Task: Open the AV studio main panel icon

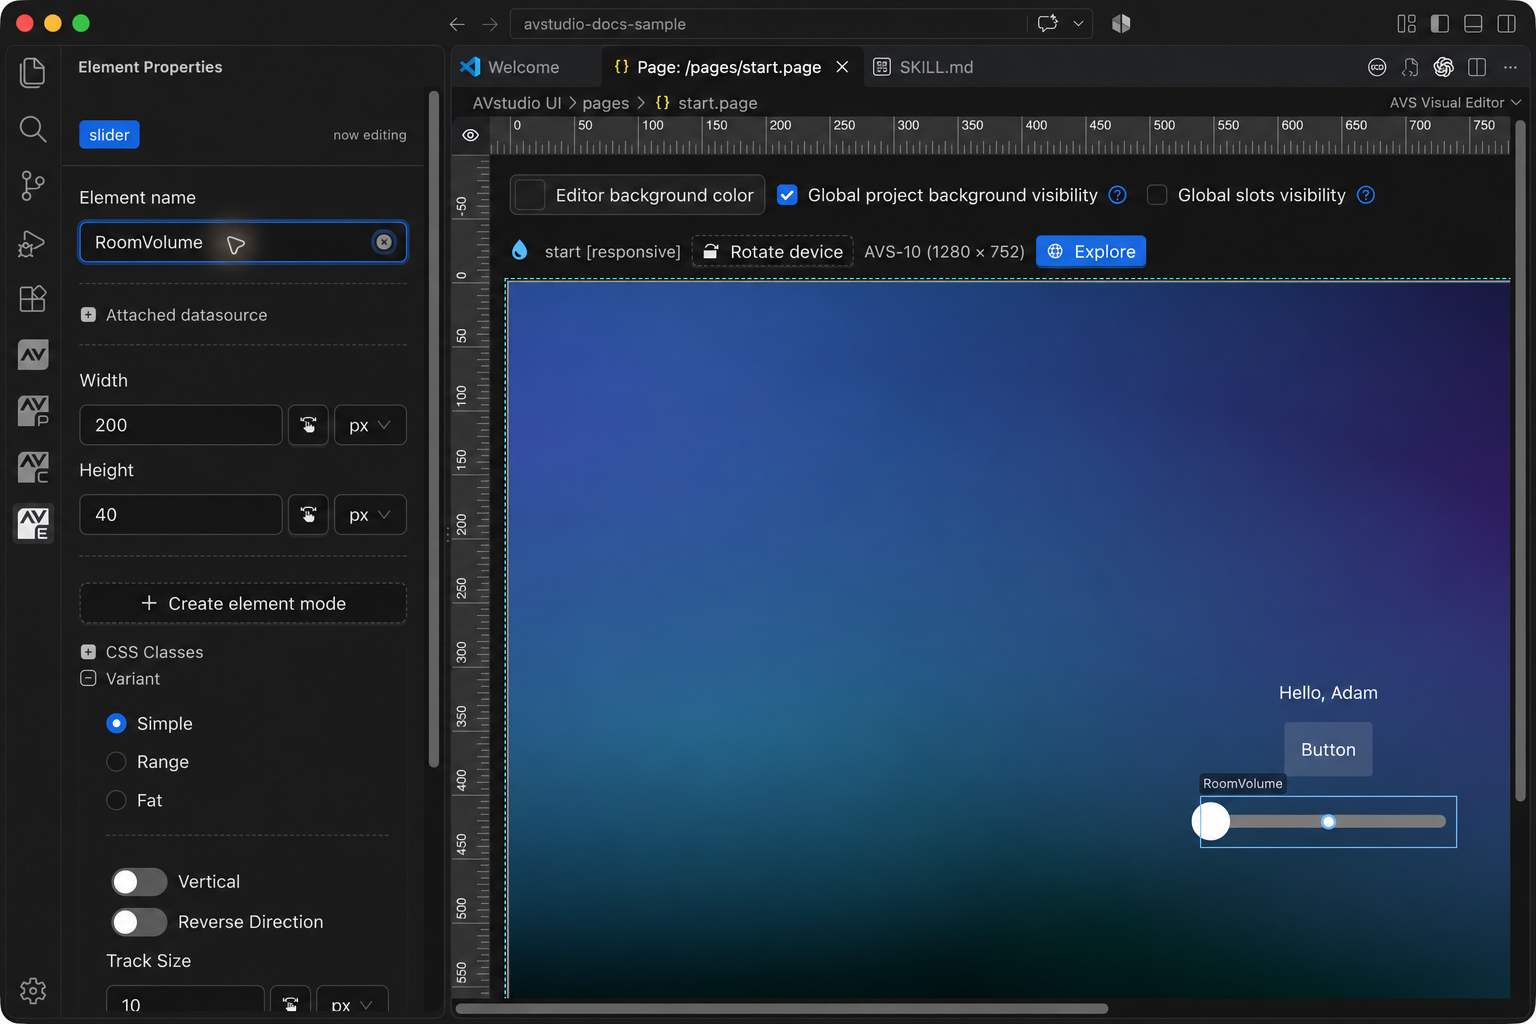Action: coord(33,355)
